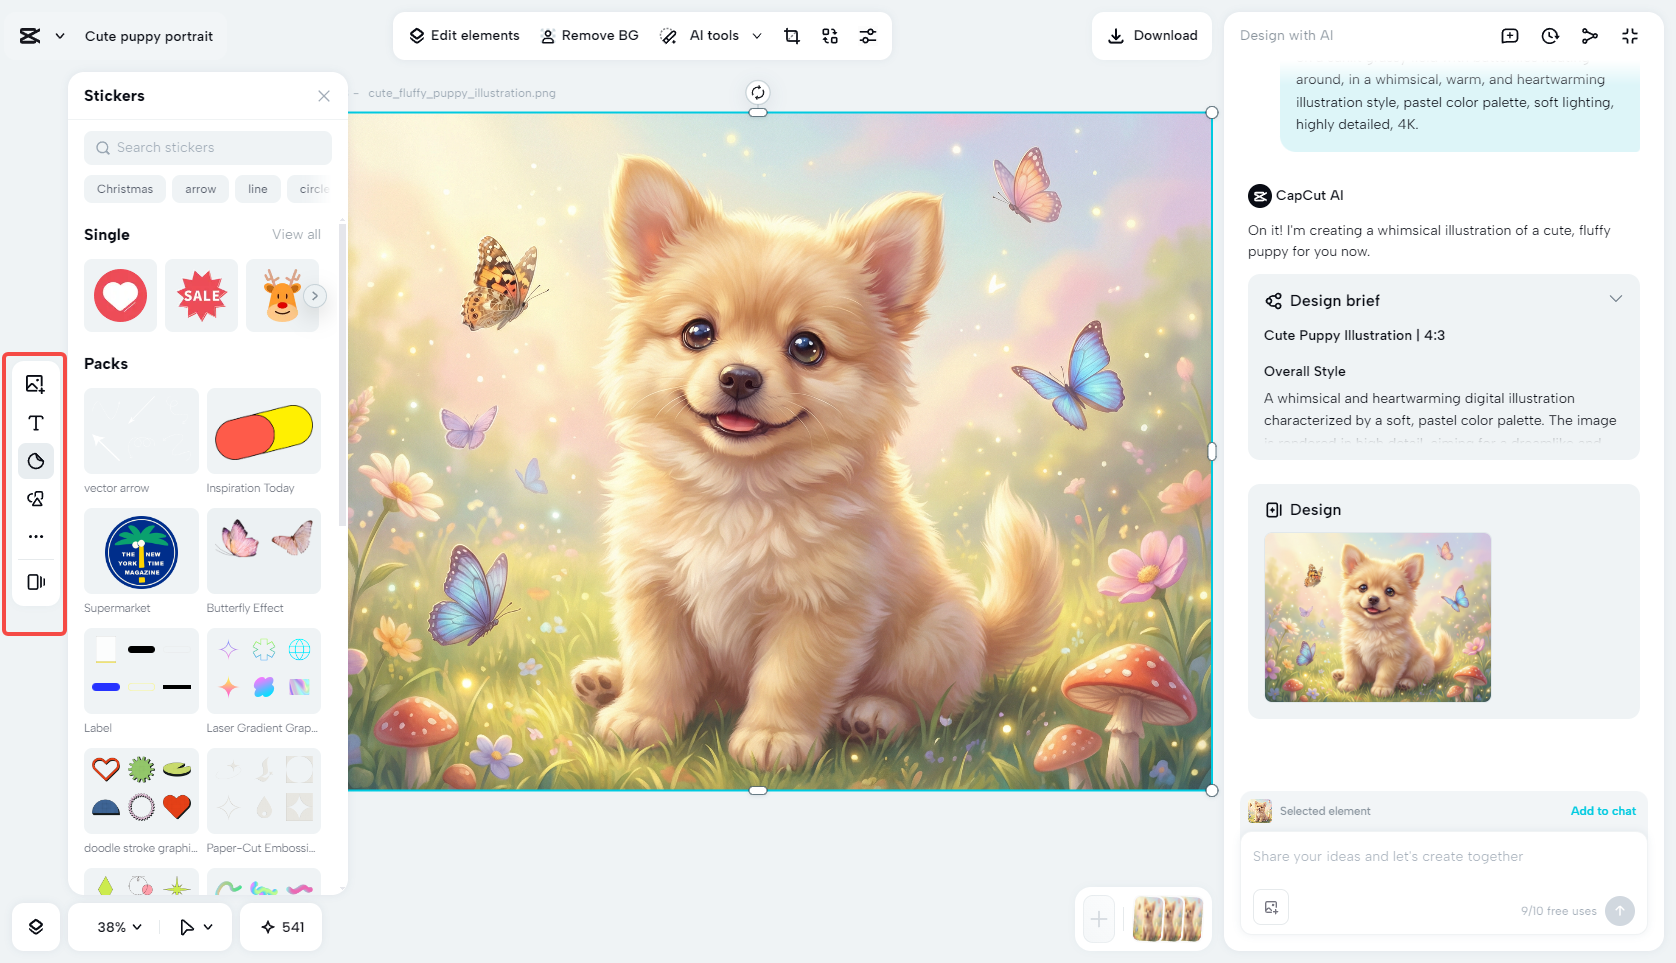Click the share icon in Design with AI
Screen dimensions: 1676x963
[x=1590, y=36]
